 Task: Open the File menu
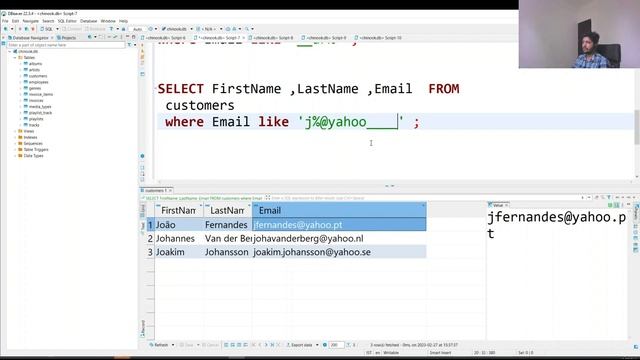point(5,21)
